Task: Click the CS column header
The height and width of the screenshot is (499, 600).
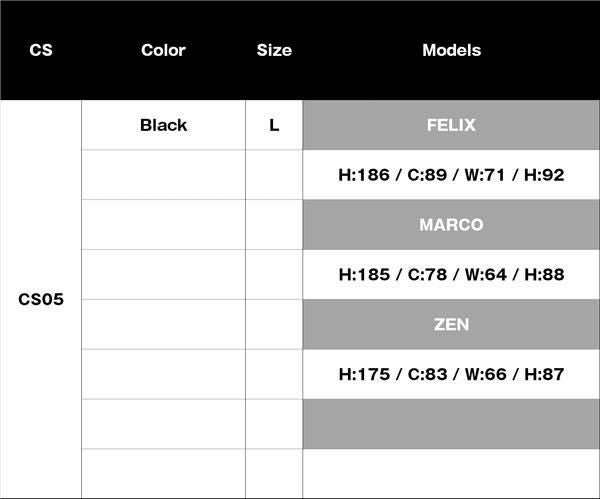Action: pos(41,50)
